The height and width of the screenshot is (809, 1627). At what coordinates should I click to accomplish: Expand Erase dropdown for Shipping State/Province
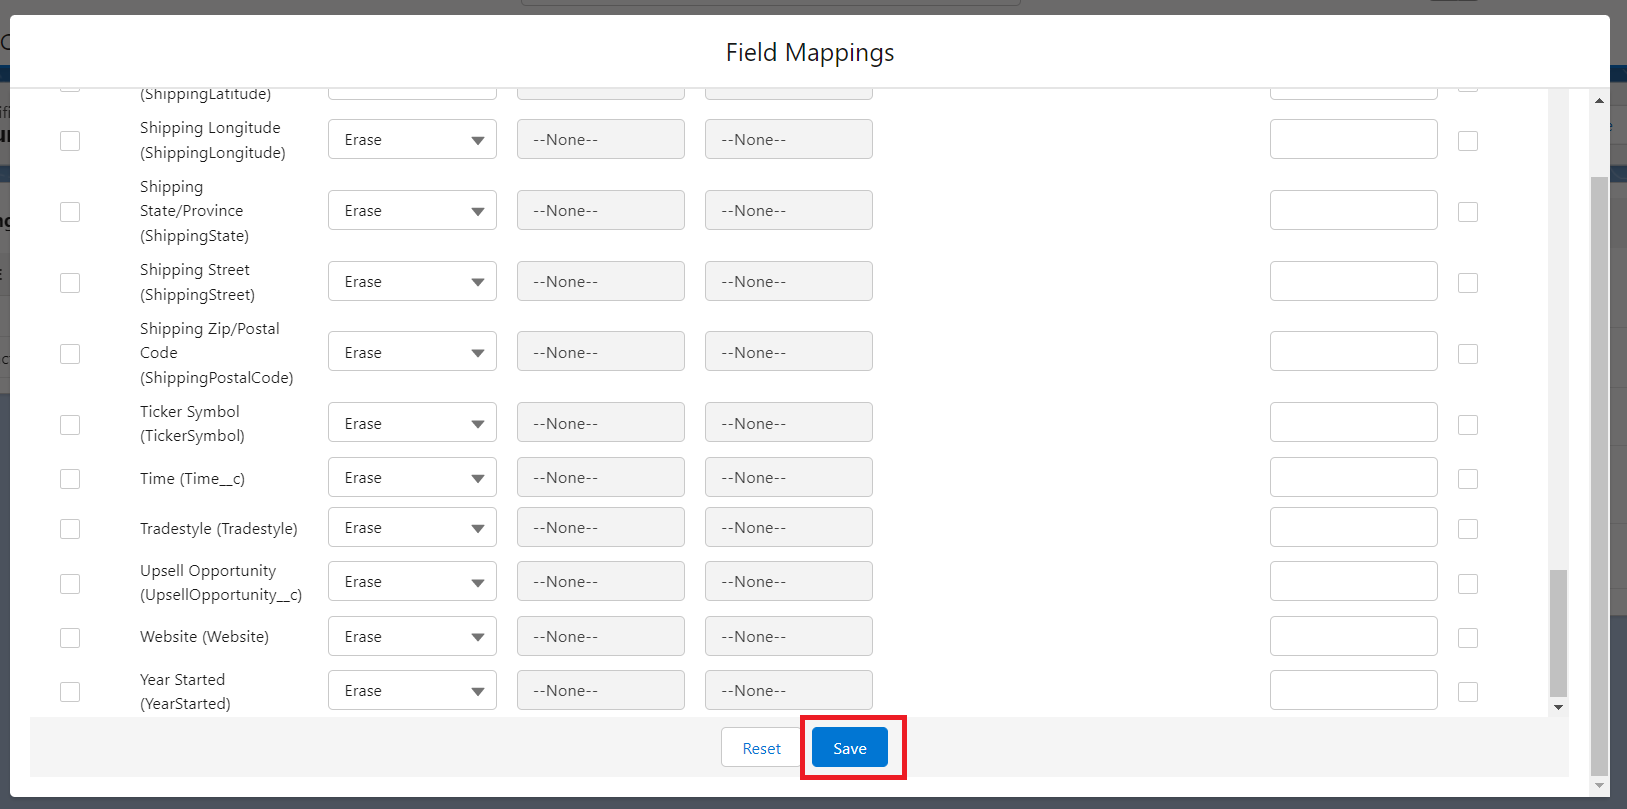(x=412, y=211)
